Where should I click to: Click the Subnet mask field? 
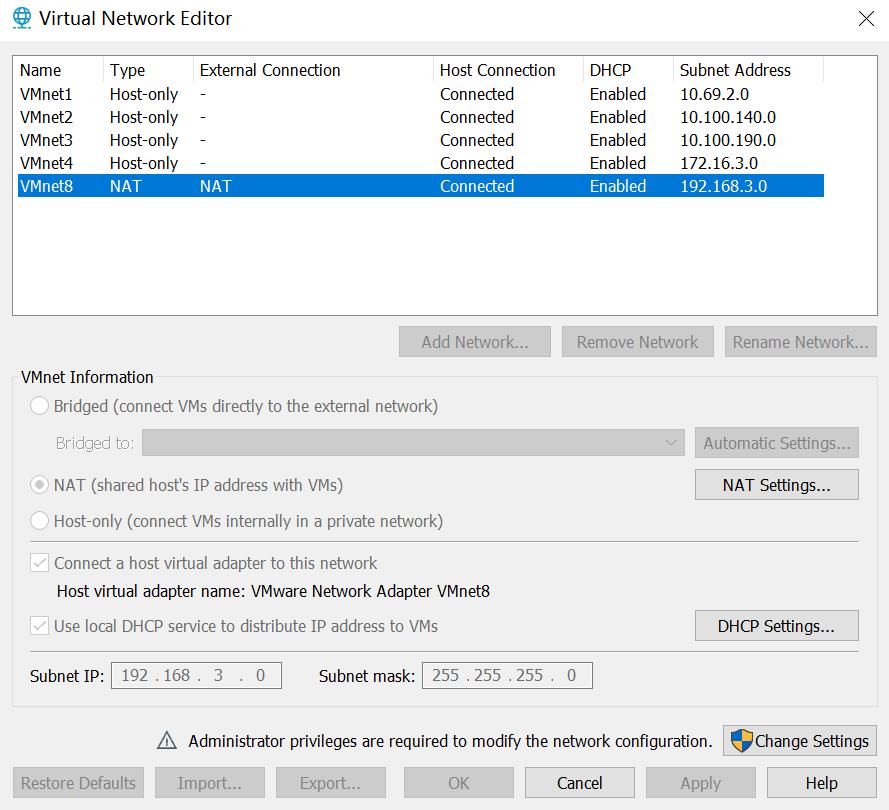pyautogui.click(x=507, y=676)
